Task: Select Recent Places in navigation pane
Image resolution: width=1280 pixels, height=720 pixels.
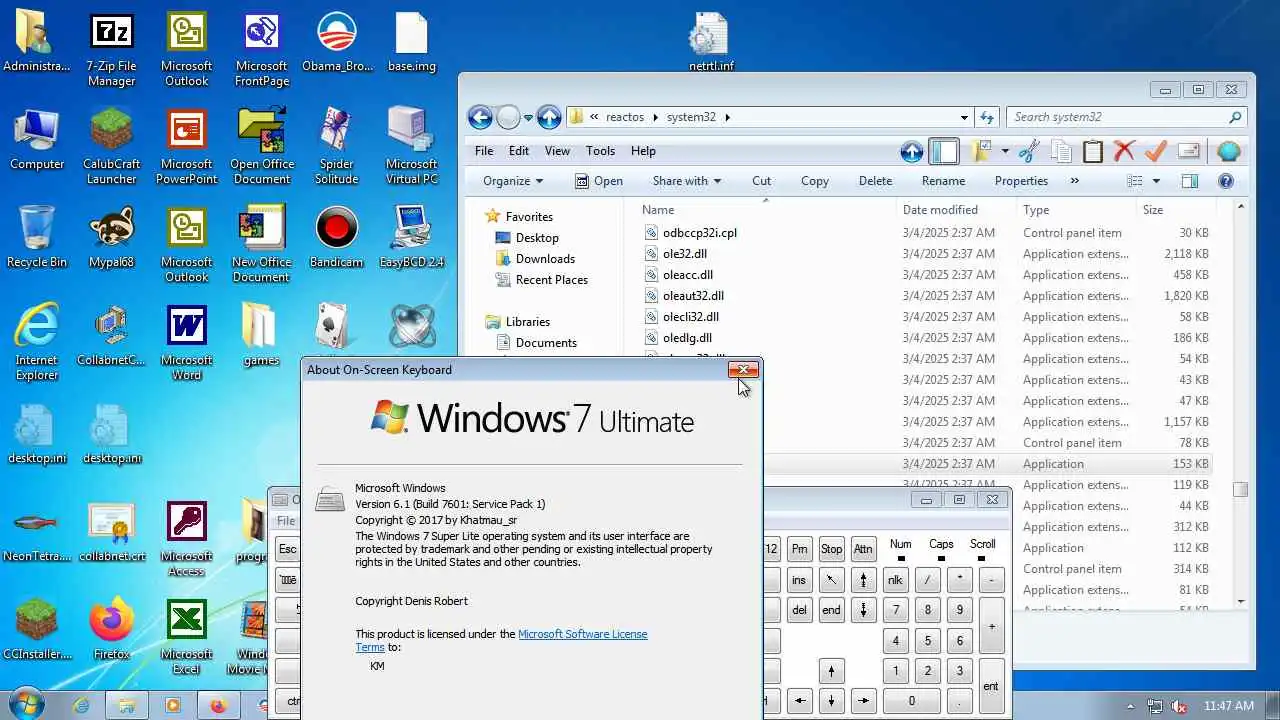Action: click(x=551, y=280)
